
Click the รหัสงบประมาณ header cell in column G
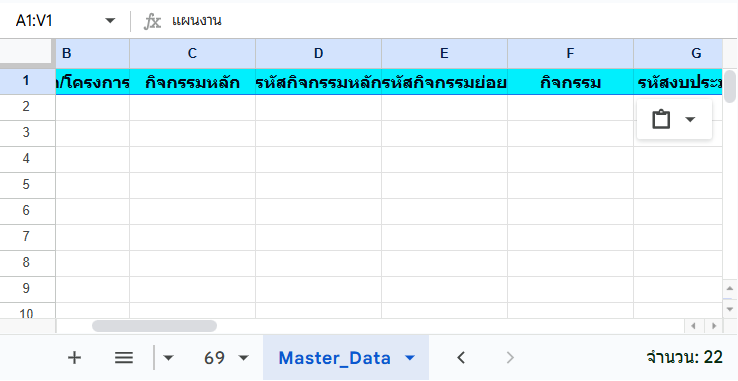[x=678, y=82]
